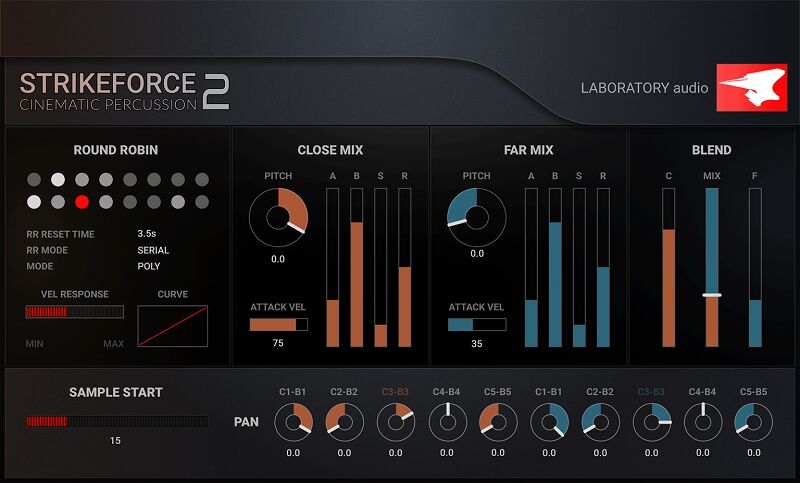
Task: Select the last C5-B5 range label
Action: pyautogui.click(x=754, y=392)
